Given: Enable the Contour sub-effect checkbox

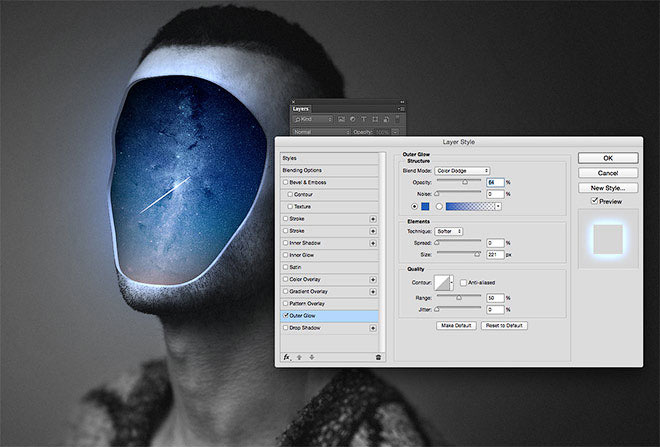Looking at the screenshot, I should (290, 194).
